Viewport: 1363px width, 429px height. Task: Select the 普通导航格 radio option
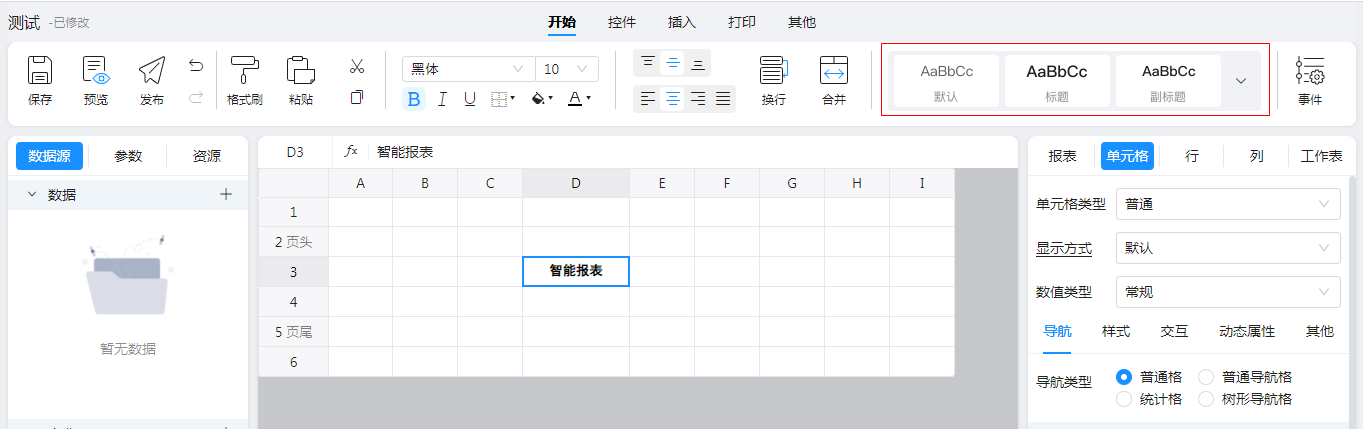[x=1206, y=377]
